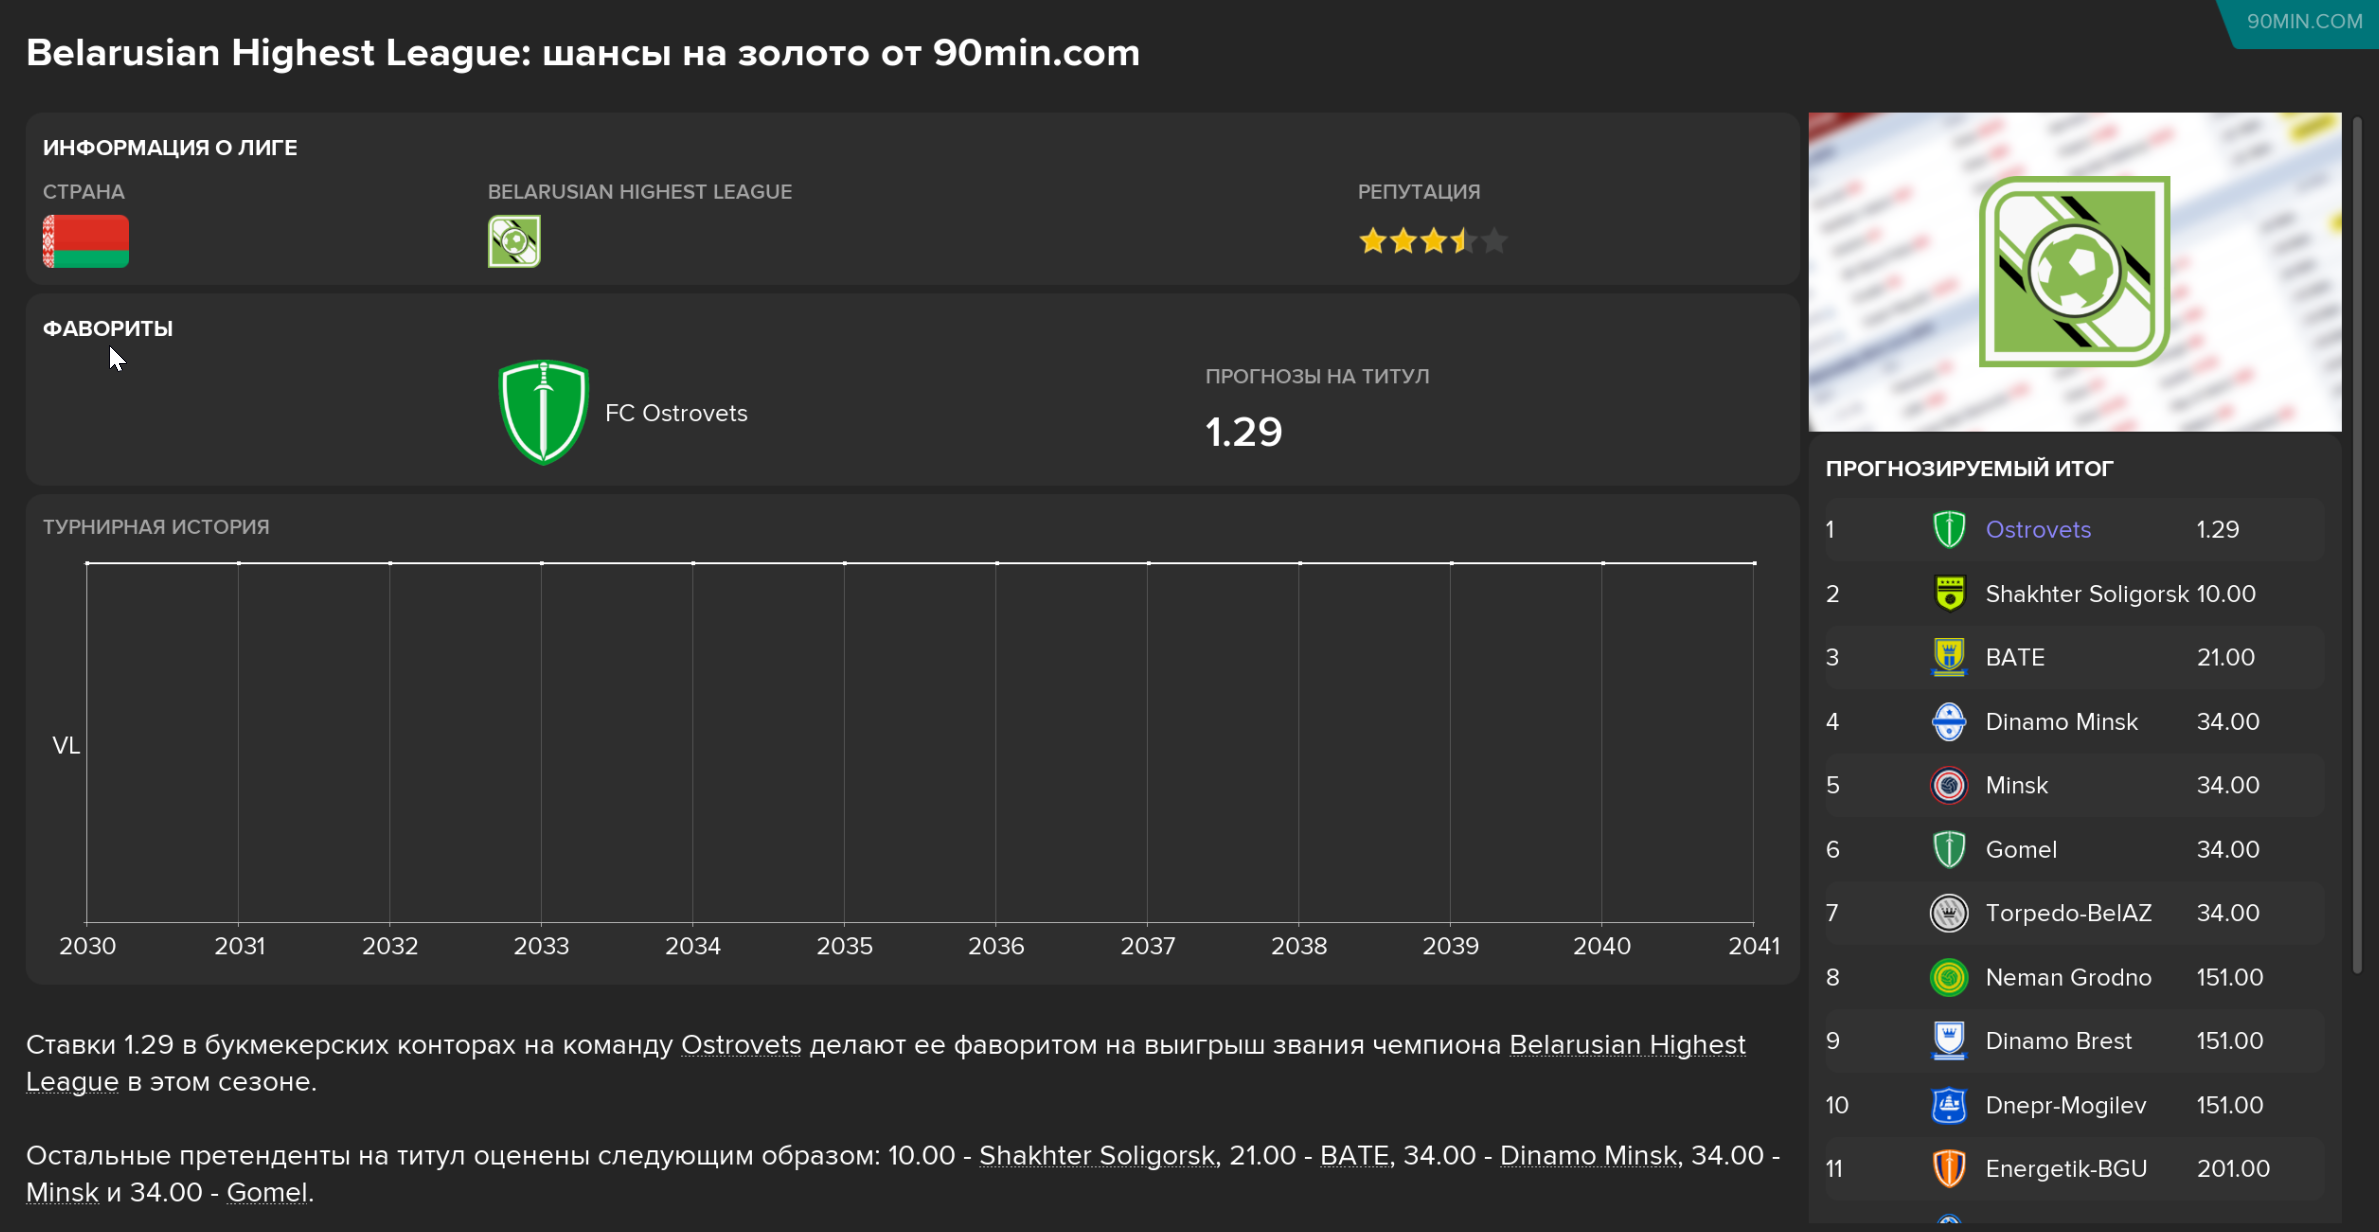Click Energetik-BGU odds value 201.00
2379x1232 pixels.
pyautogui.click(x=2233, y=1168)
